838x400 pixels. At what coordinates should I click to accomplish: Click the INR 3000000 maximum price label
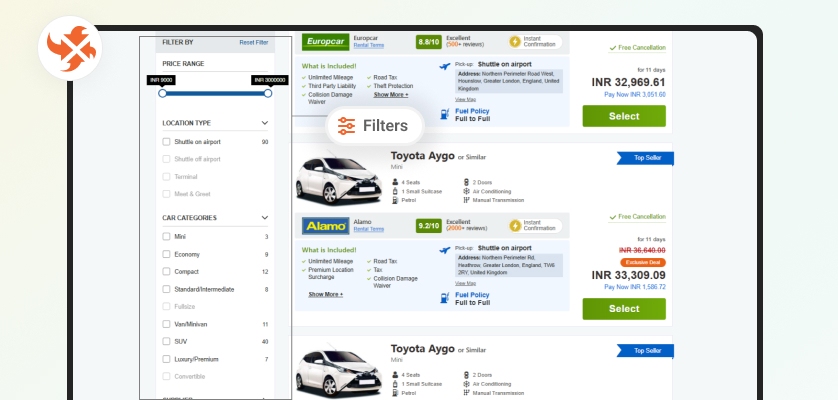click(270, 80)
